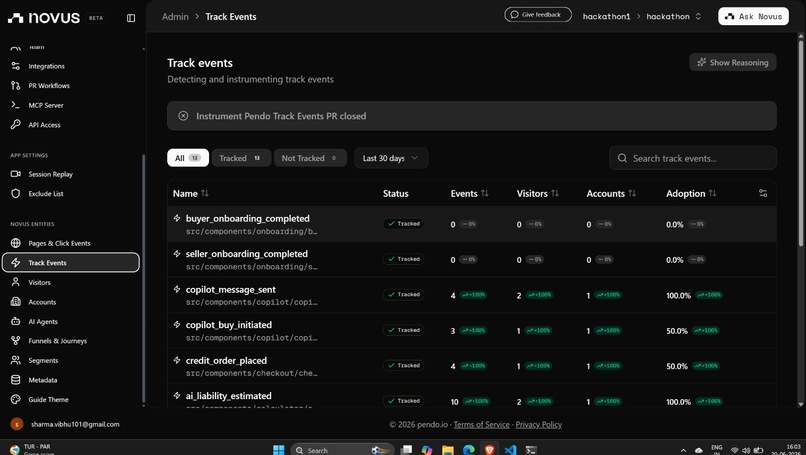Viewport: 806px width, 455px height.
Task: Open Privacy Policy link
Action: pos(538,424)
